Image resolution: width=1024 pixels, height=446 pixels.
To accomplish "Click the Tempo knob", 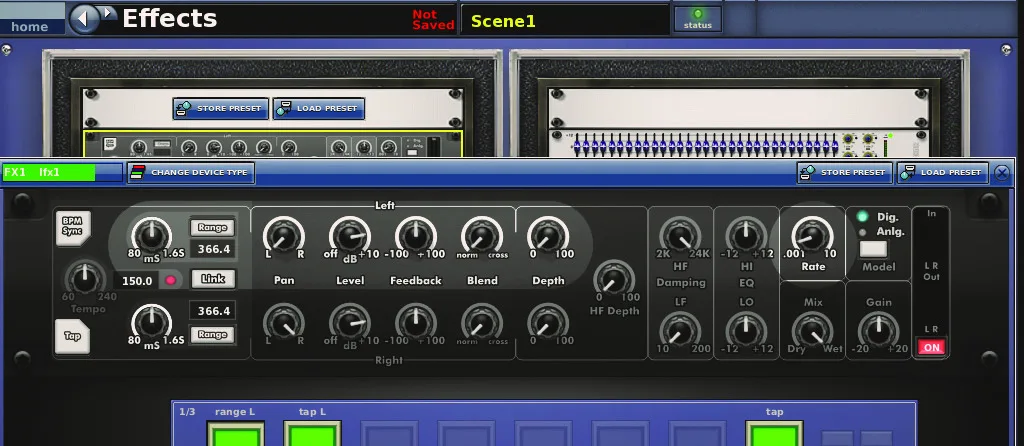I will [x=85, y=279].
